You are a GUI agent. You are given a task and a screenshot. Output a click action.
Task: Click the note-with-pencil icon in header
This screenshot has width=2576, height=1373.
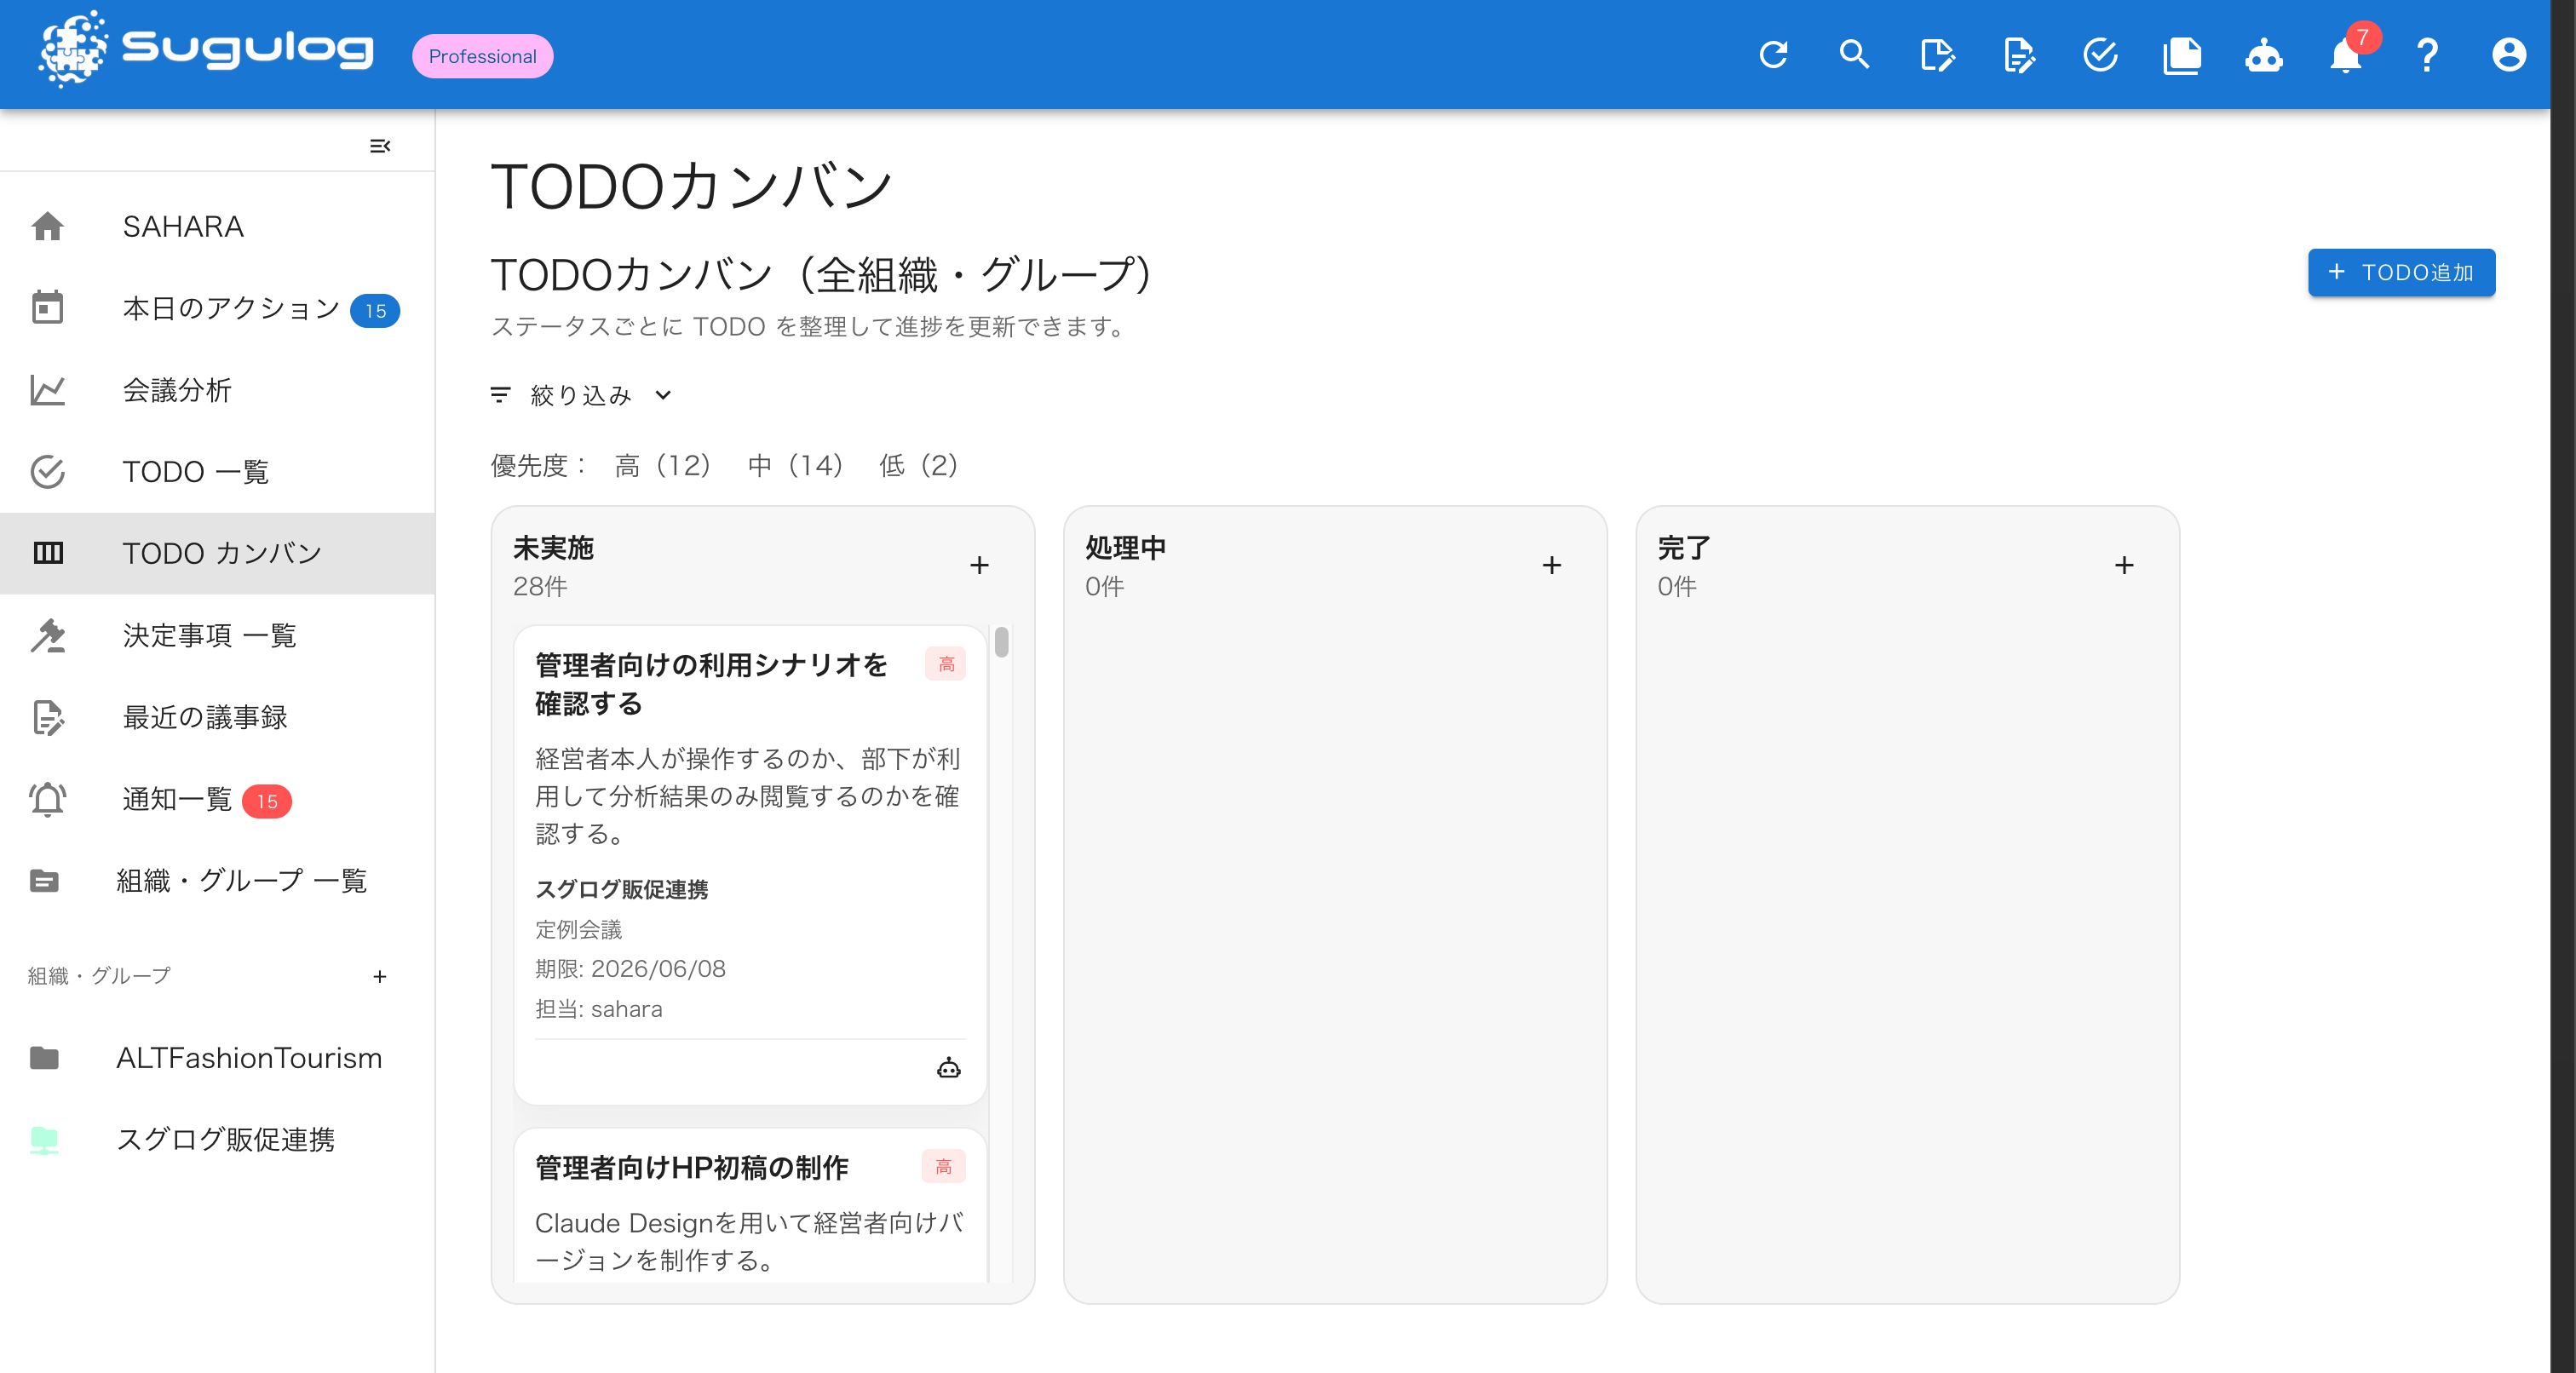point(1937,55)
